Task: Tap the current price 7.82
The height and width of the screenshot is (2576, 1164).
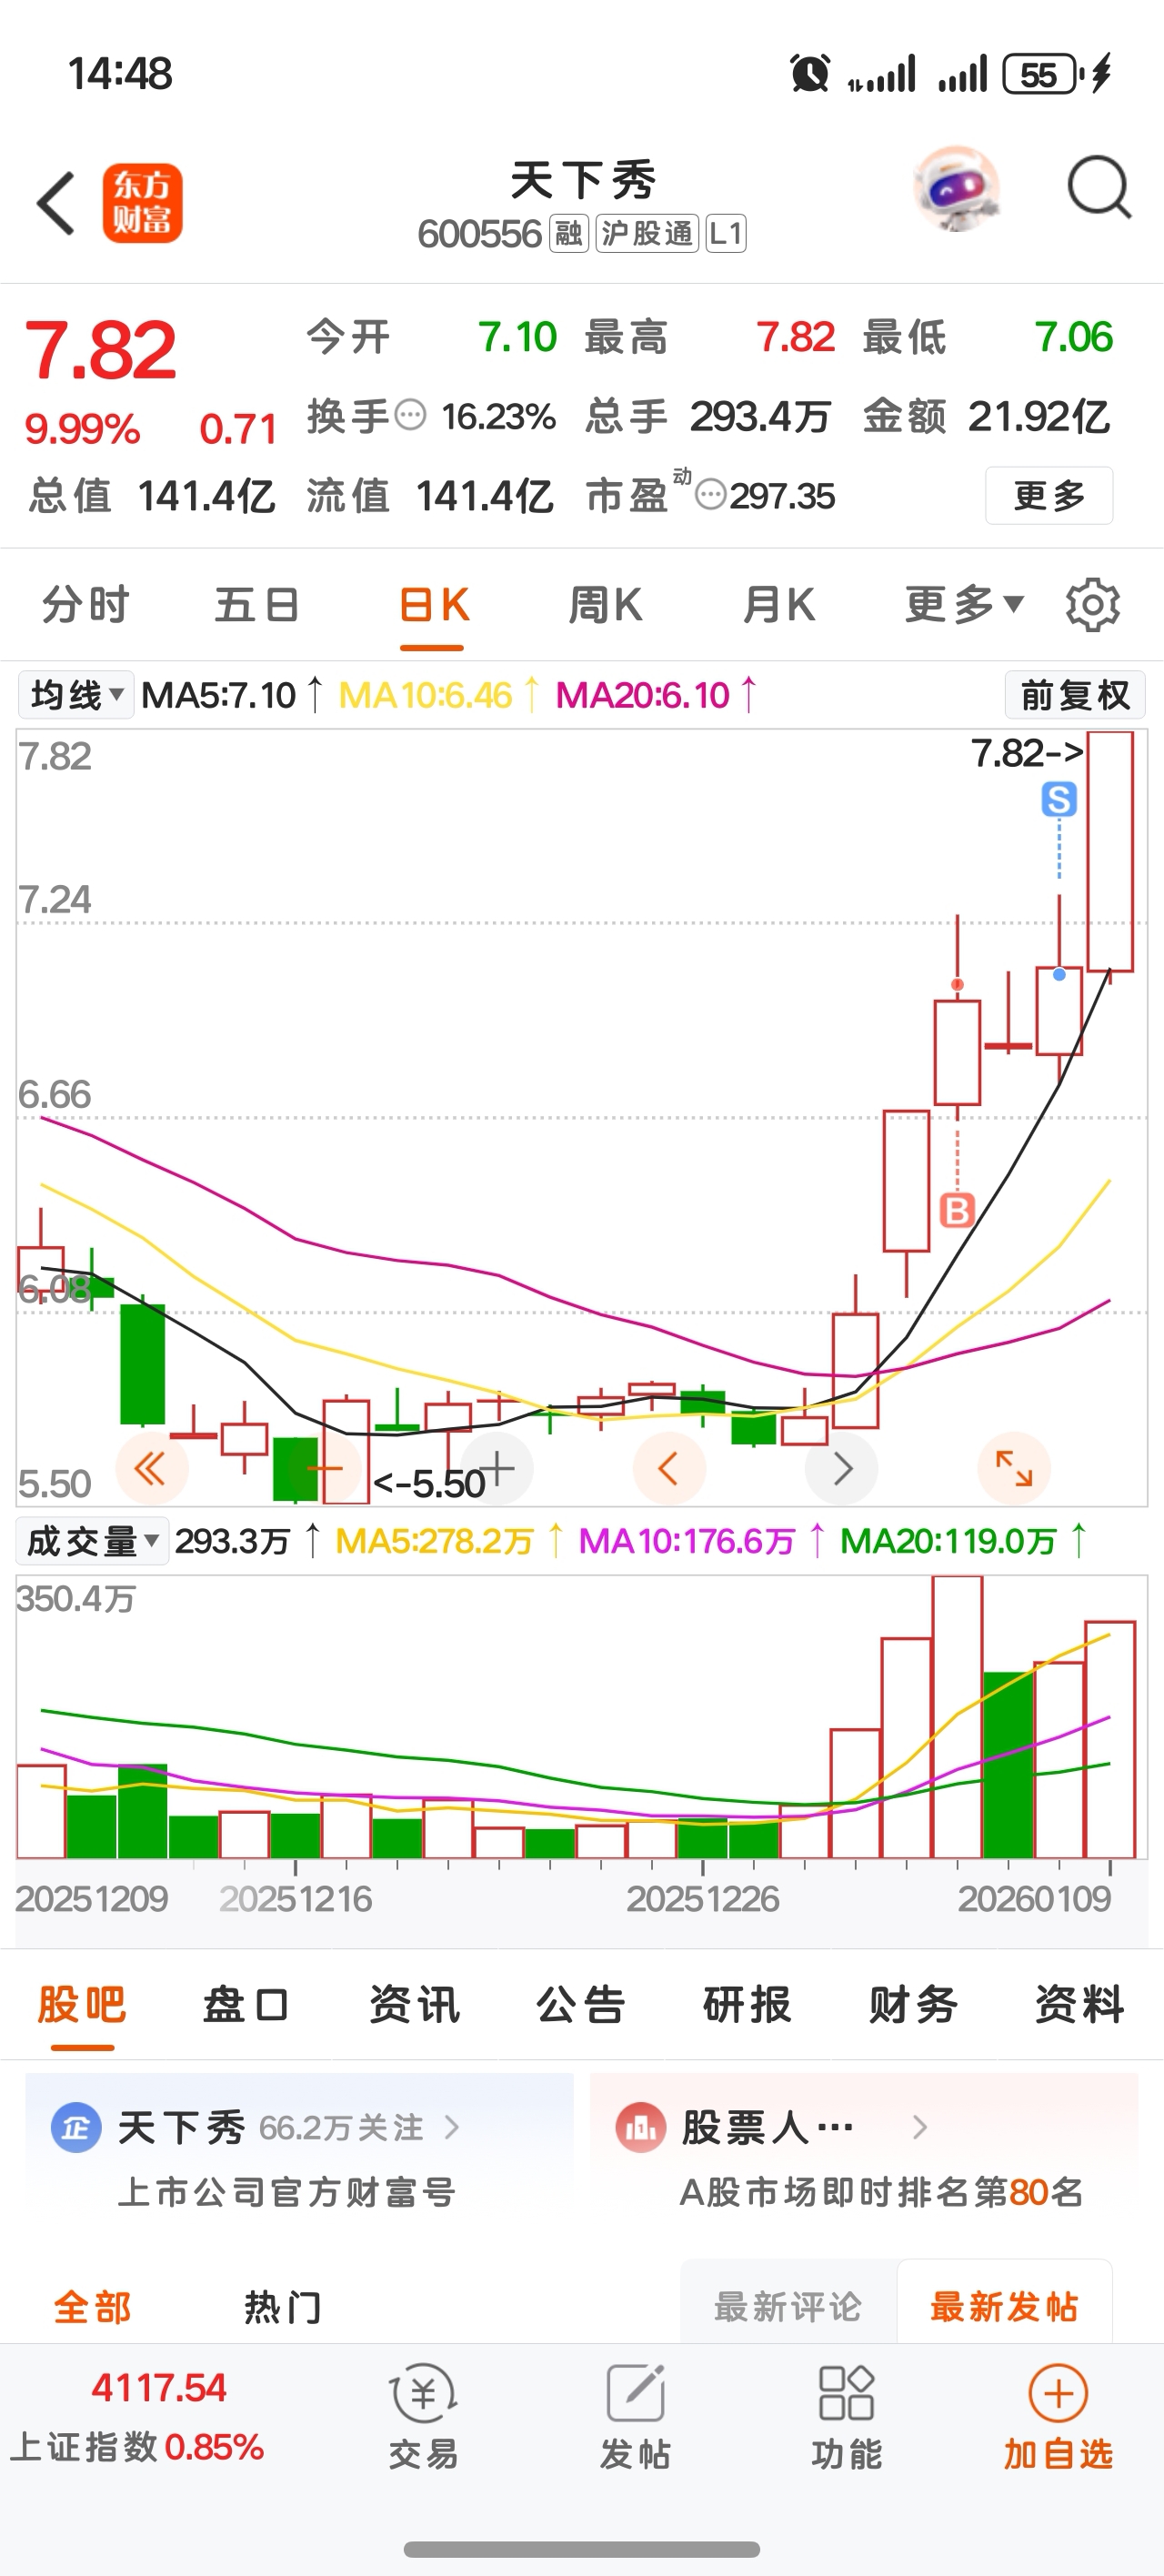Action: (100, 351)
